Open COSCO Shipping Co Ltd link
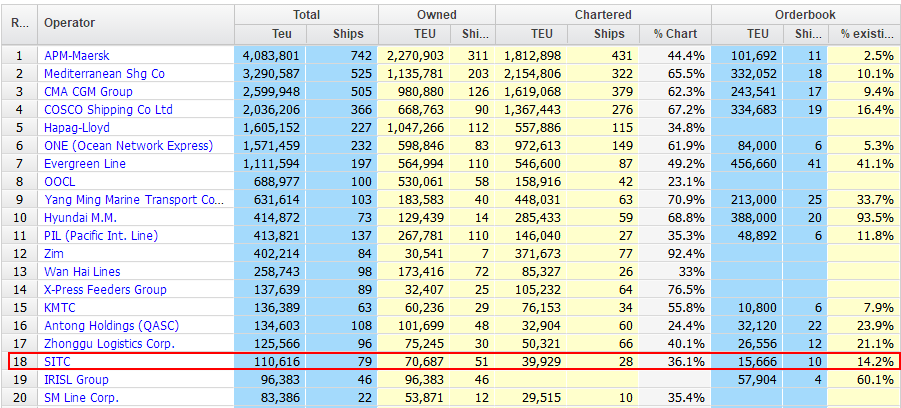Image resolution: width=901 pixels, height=408 pixels. (x=108, y=110)
